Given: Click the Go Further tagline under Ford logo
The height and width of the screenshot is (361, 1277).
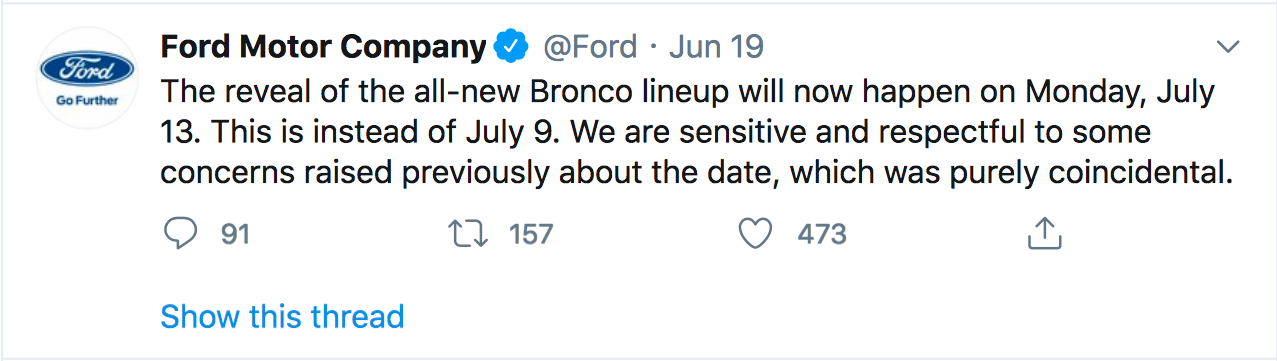Looking at the screenshot, I should click(86, 102).
